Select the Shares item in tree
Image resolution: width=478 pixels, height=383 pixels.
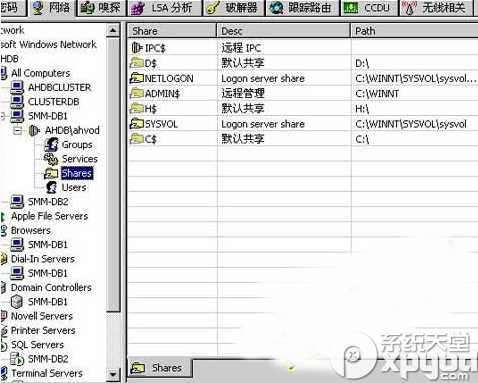click(77, 173)
